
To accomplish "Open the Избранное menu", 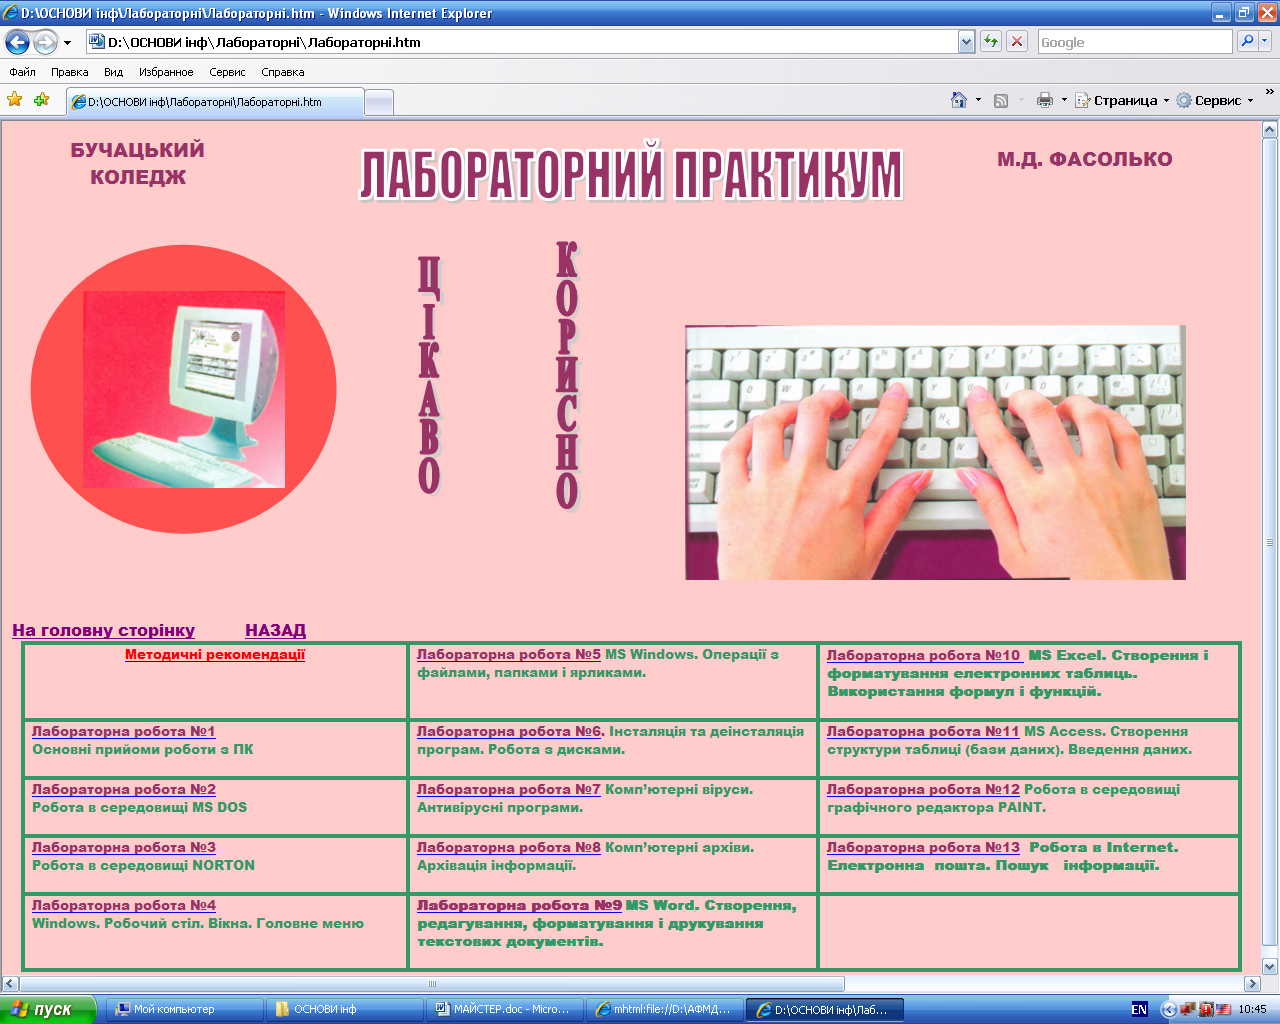I will pyautogui.click(x=166, y=72).
